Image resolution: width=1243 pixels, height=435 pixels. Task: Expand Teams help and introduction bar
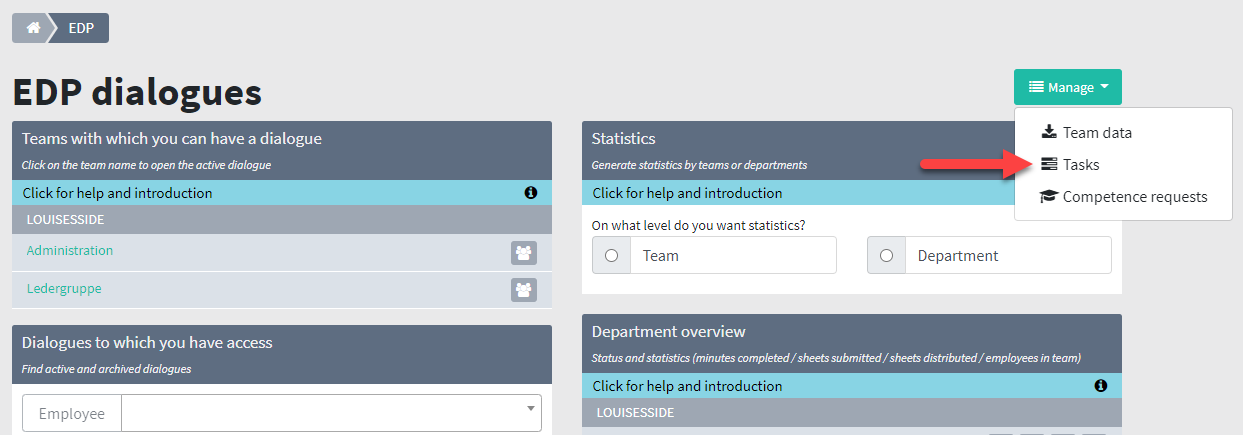click(282, 193)
